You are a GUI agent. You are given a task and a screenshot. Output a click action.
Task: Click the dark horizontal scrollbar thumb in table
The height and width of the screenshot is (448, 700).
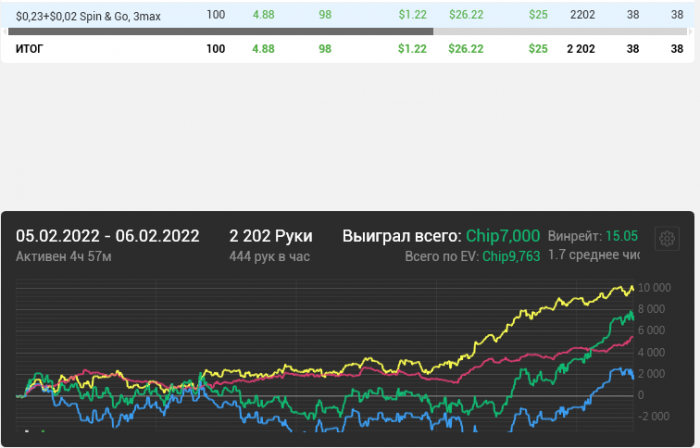coord(220,31)
